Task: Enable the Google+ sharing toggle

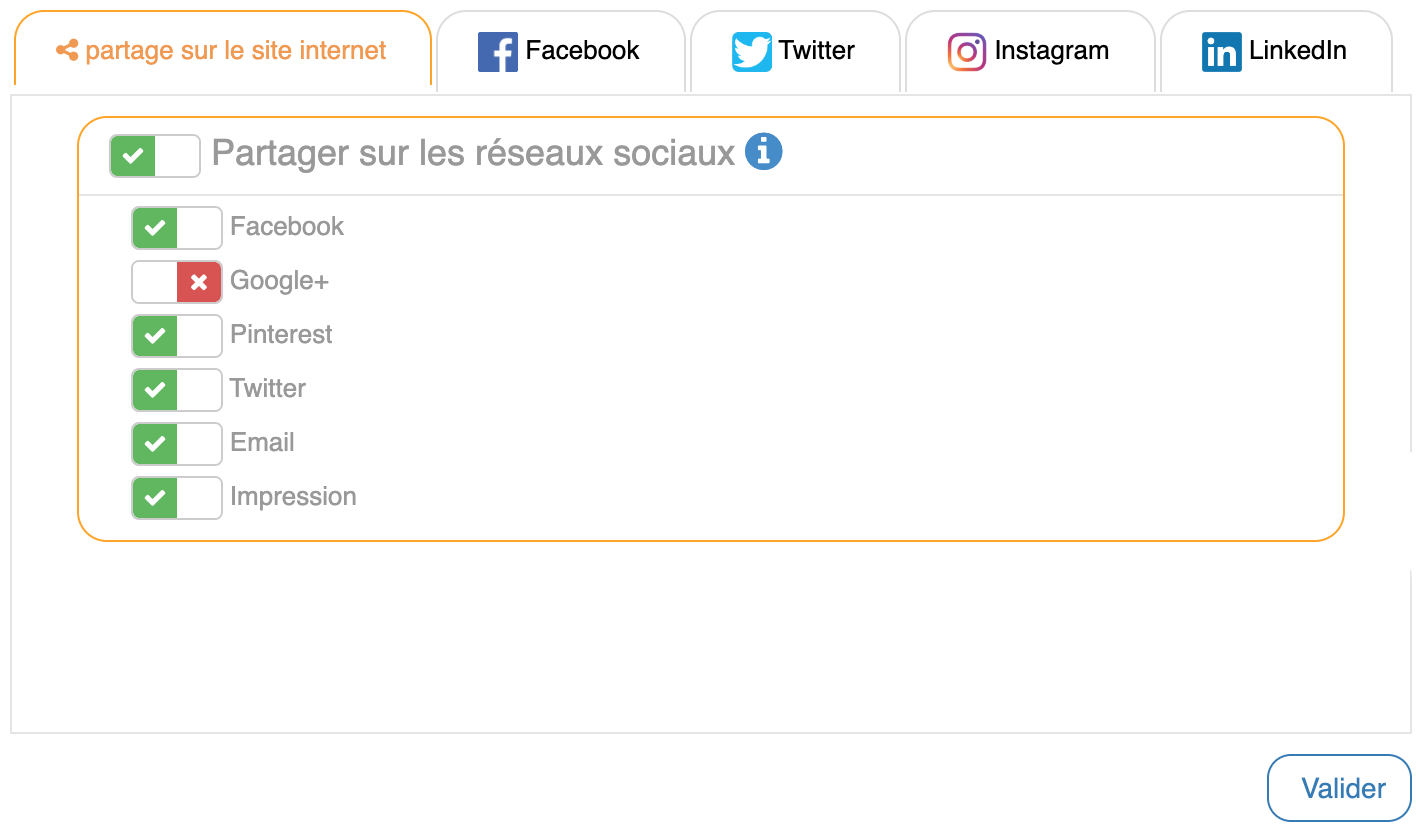Action: [x=177, y=282]
